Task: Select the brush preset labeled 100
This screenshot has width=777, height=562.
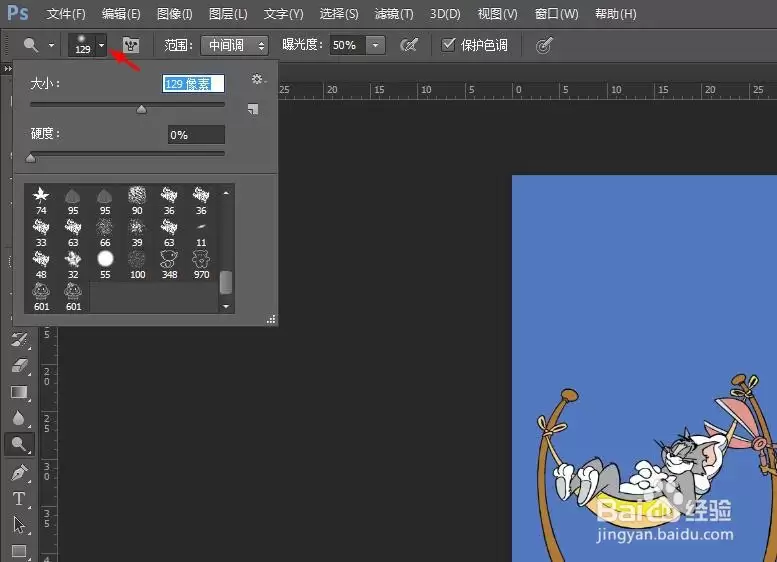Action: [137, 265]
